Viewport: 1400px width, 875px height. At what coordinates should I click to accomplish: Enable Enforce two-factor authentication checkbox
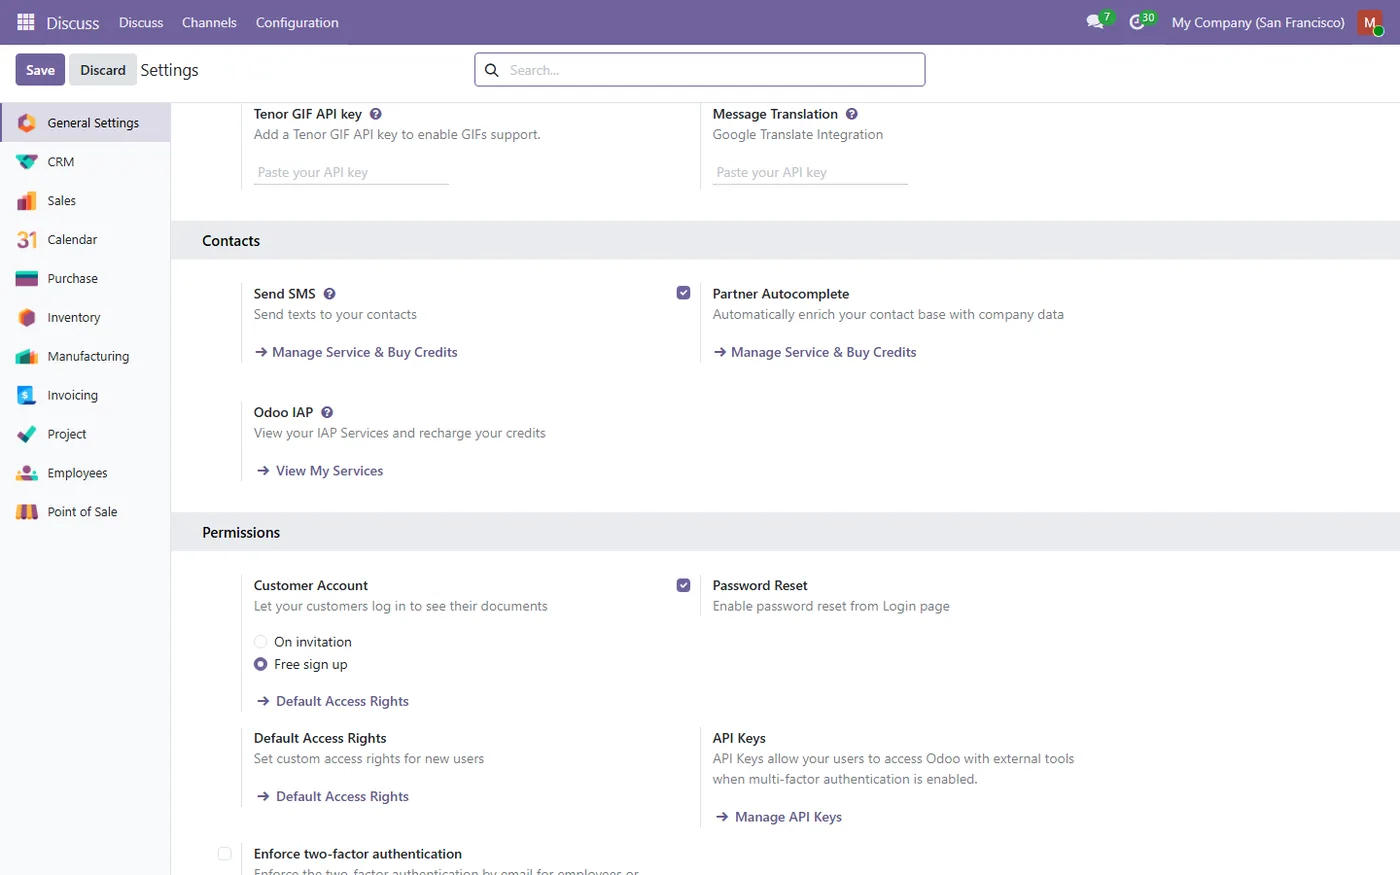click(224, 854)
